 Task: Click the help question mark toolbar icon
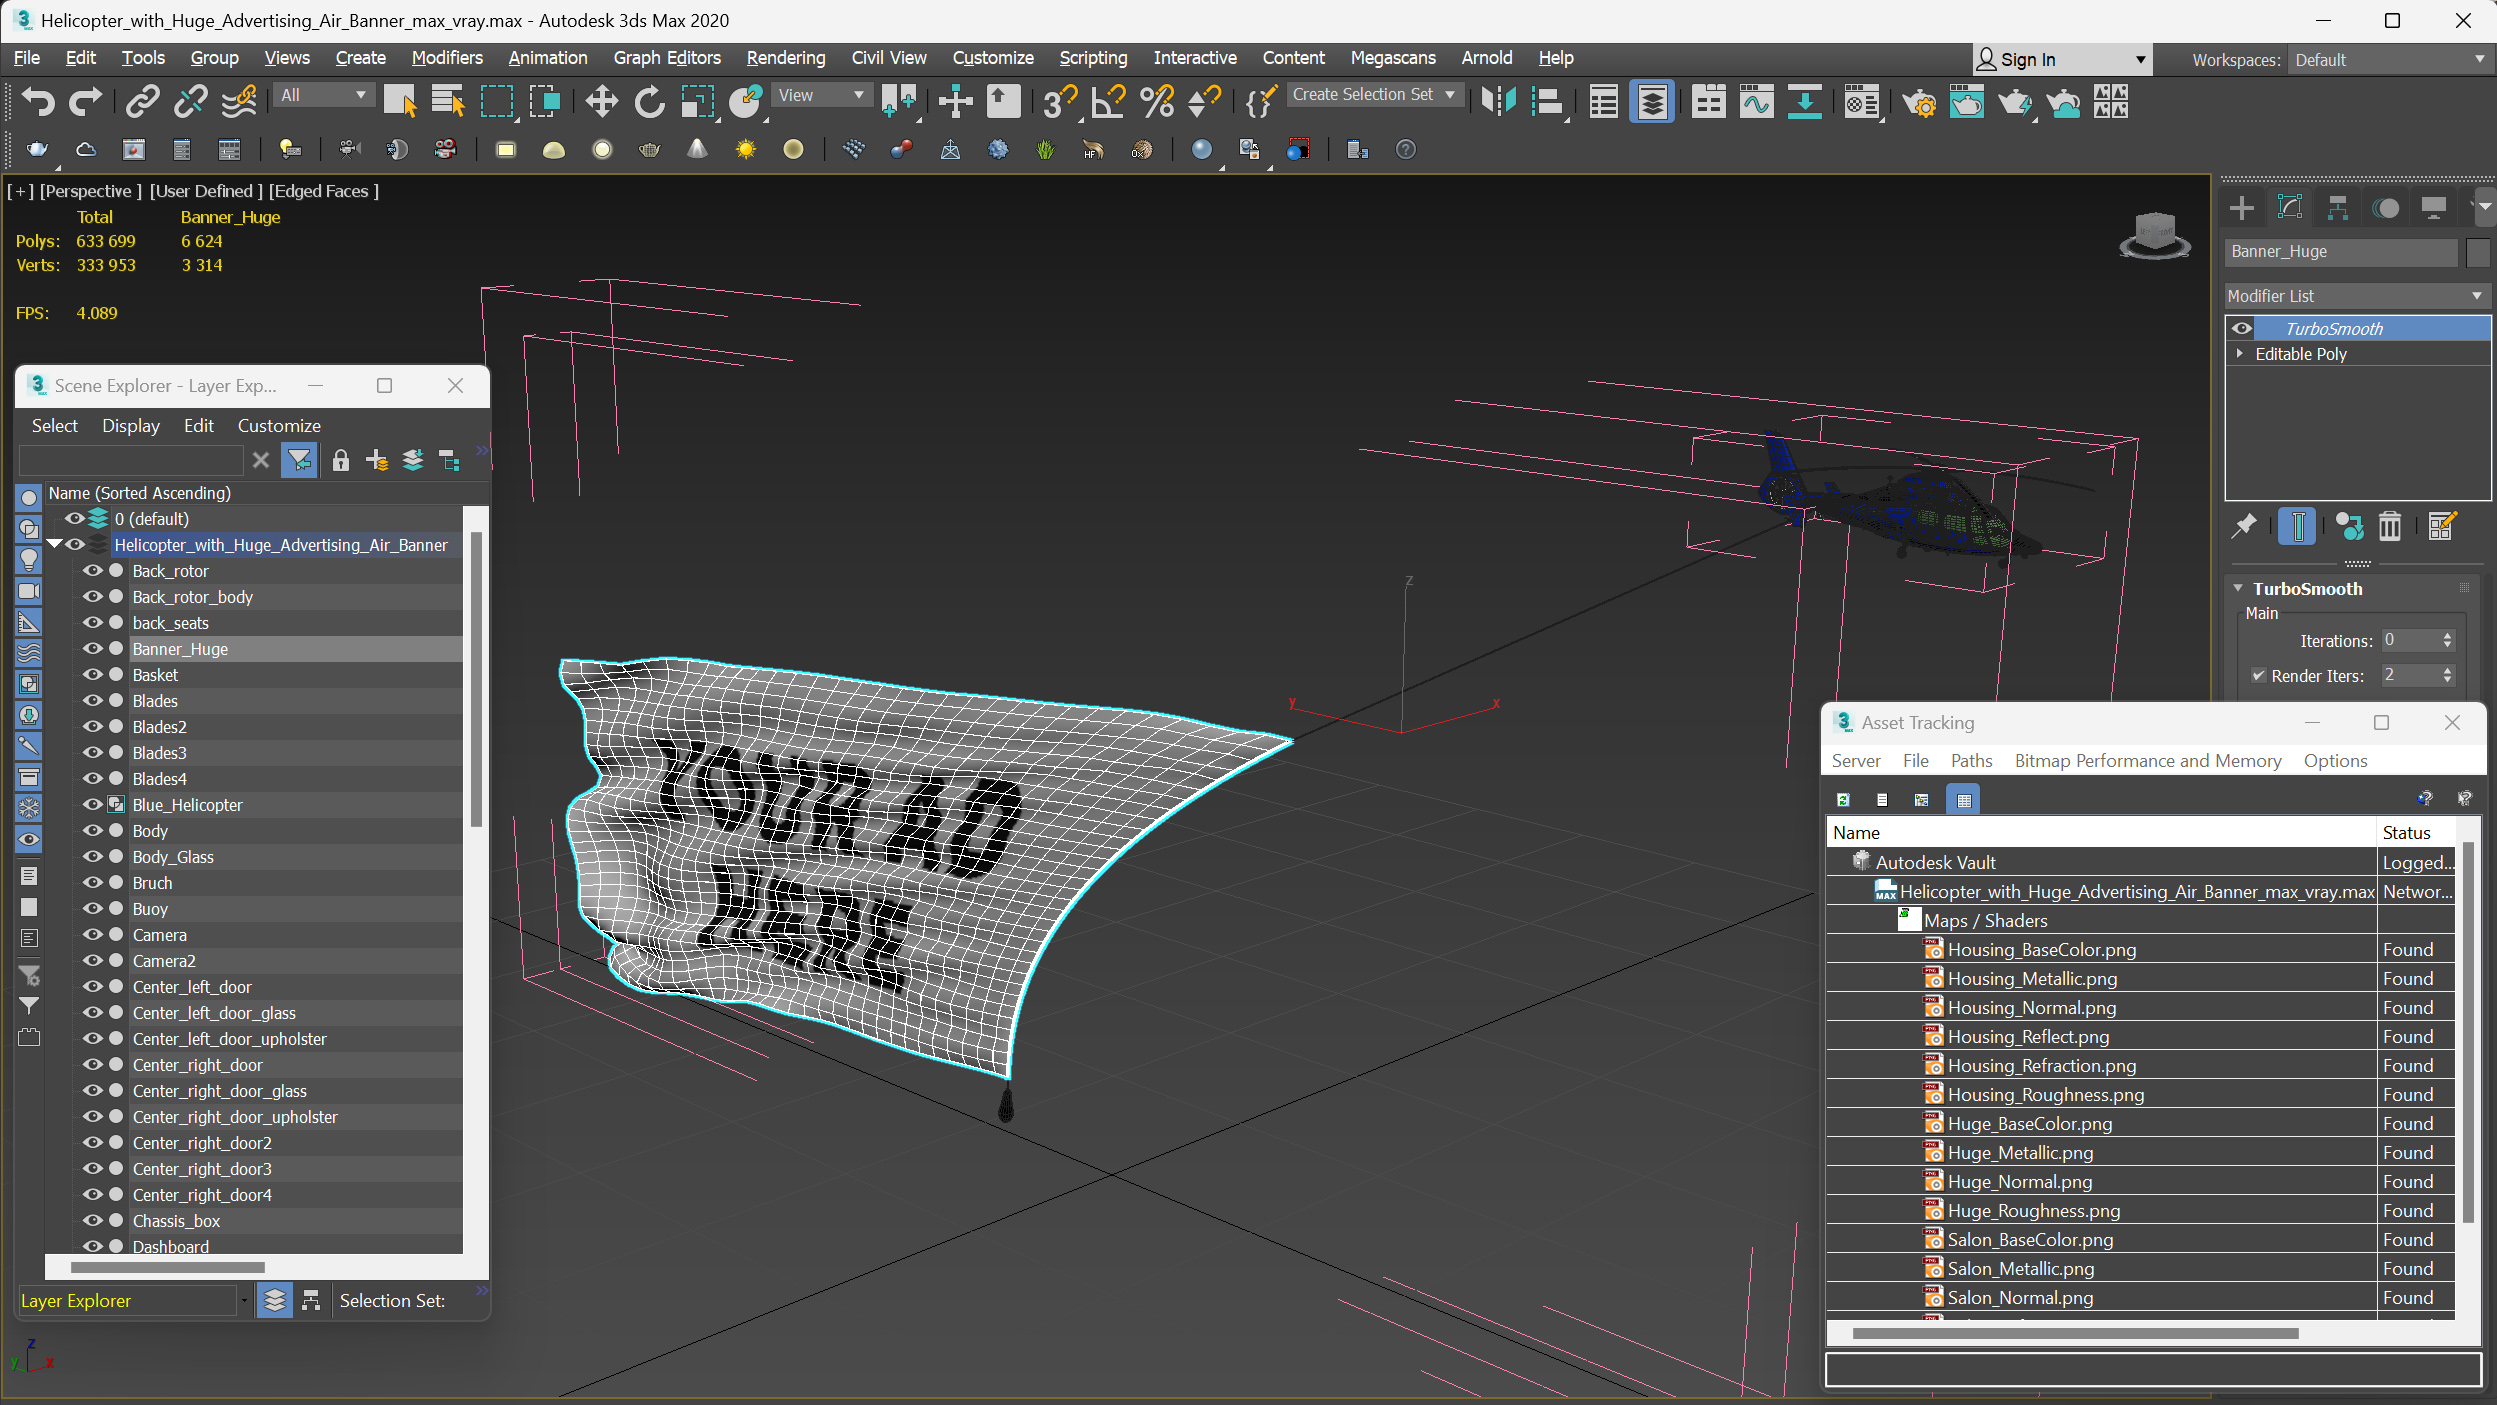point(1406,150)
